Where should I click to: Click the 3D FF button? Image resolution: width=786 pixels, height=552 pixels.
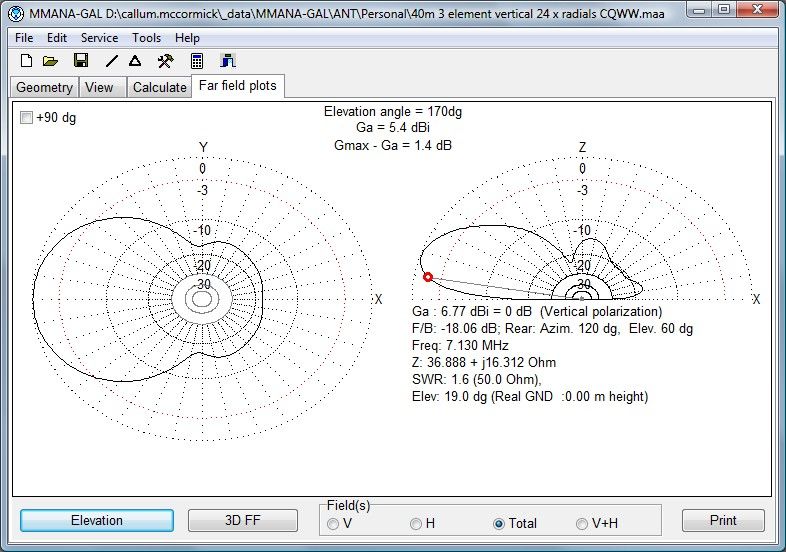coord(243,521)
